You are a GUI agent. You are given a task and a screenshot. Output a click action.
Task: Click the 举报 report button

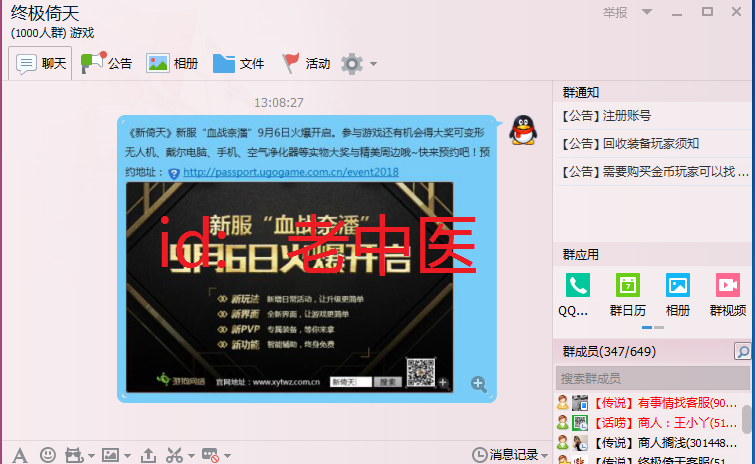(x=615, y=13)
